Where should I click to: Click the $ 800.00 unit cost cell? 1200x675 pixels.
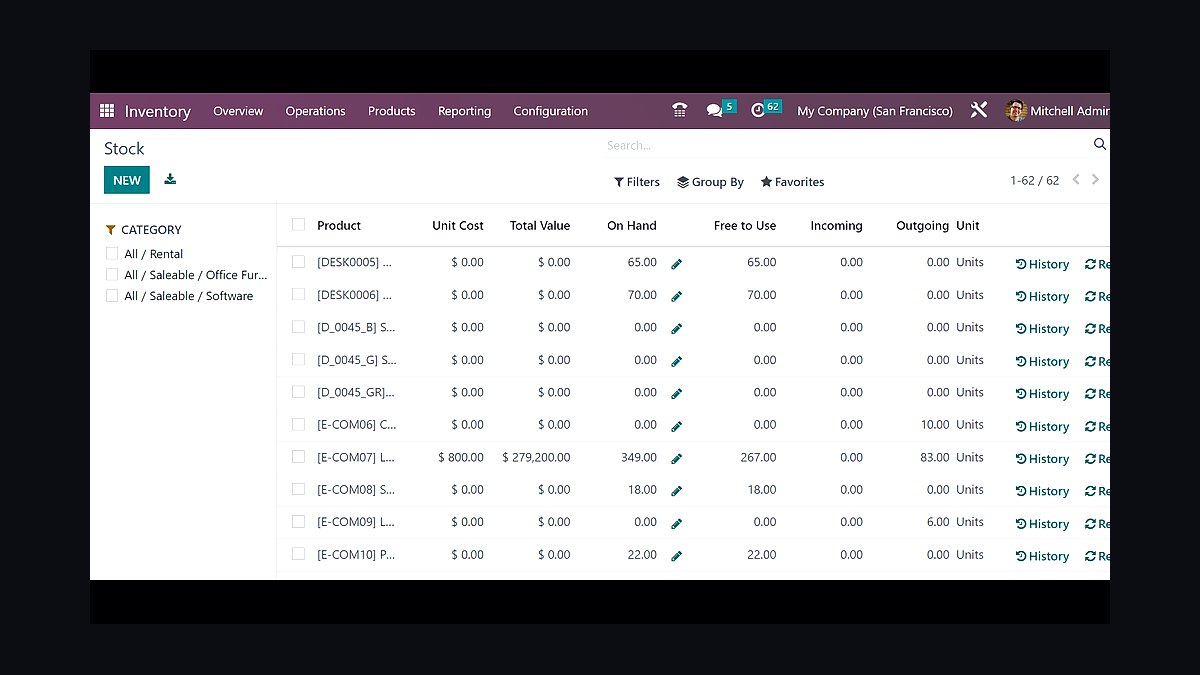click(461, 457)
